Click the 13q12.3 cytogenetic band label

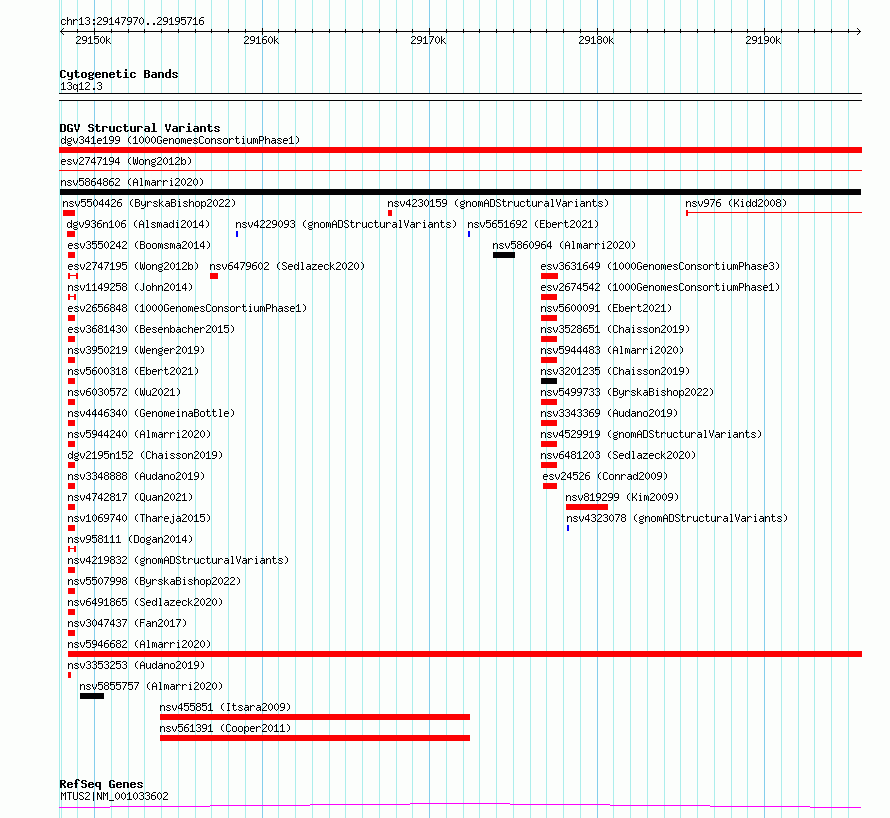(x=81, y=86)
